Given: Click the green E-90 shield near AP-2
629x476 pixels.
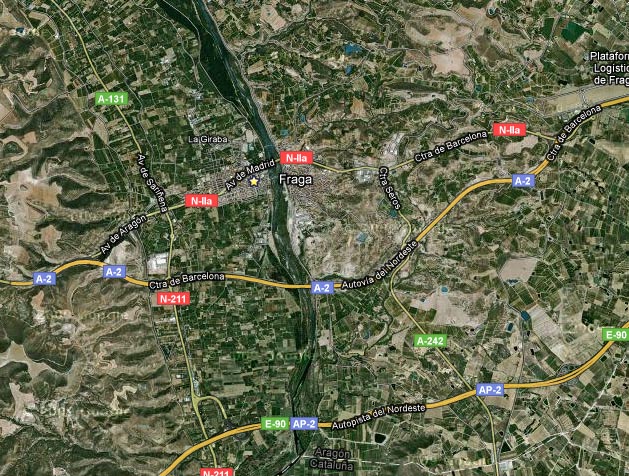Looking at the screenshot, I should click(x=275, y=423).
